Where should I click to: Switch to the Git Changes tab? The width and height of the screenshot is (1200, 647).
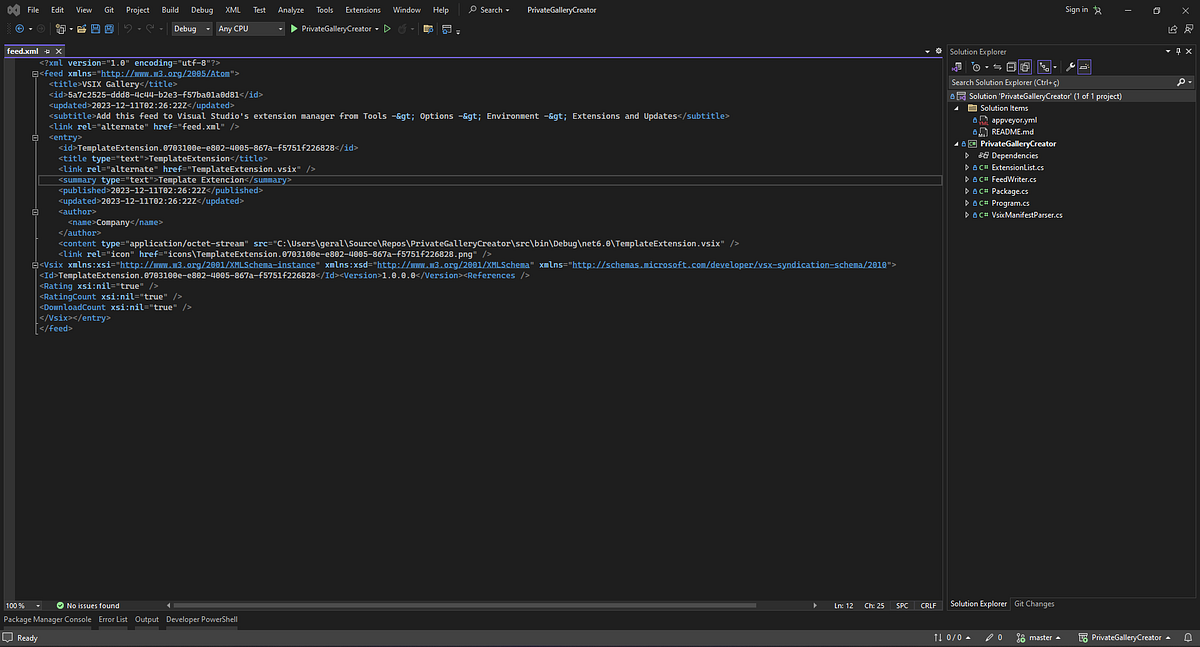click(x=1034, y=603)
